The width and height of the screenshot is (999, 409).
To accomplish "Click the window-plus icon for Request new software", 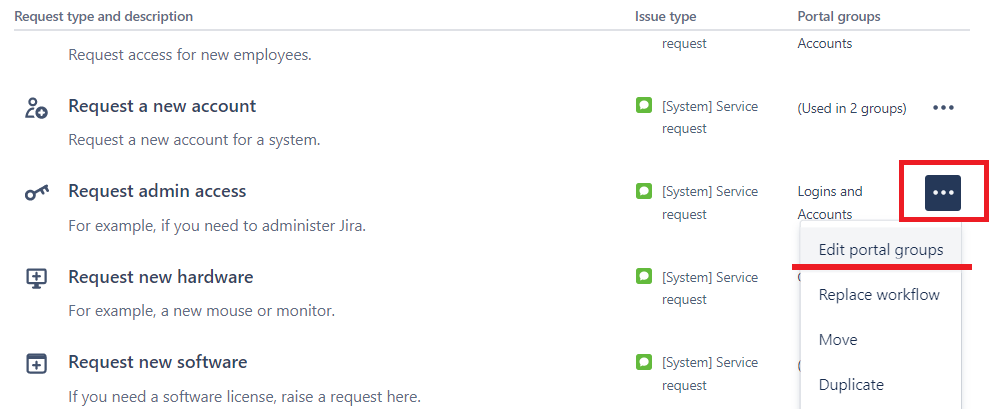I will point(36,363).
